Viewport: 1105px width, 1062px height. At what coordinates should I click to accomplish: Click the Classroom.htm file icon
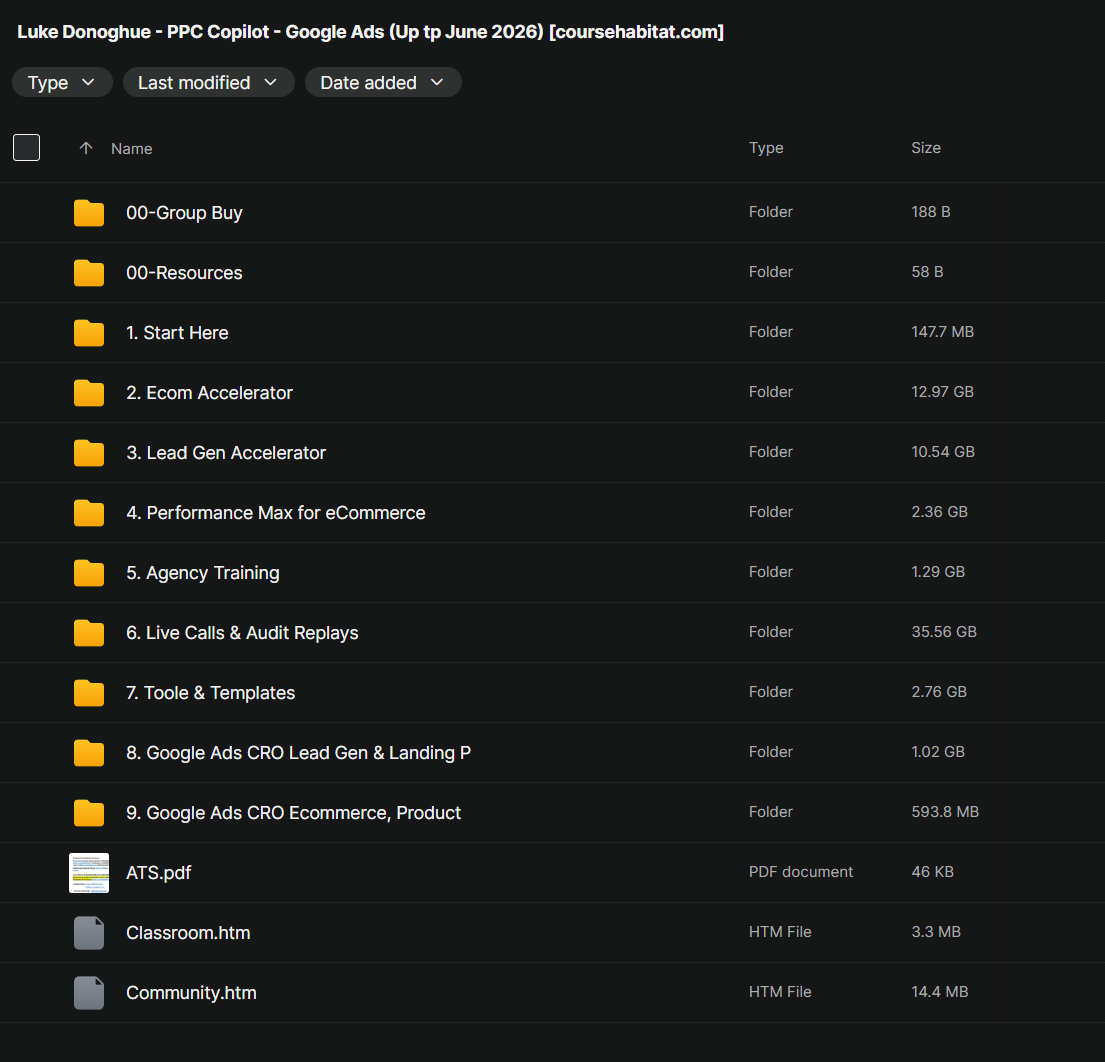click(89, 932)
